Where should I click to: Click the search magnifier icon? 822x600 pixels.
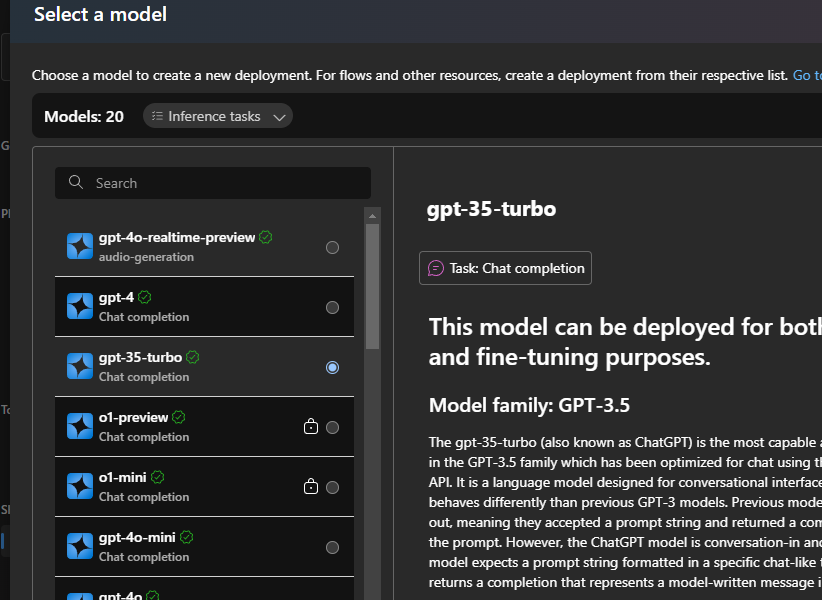pos(76,182)
